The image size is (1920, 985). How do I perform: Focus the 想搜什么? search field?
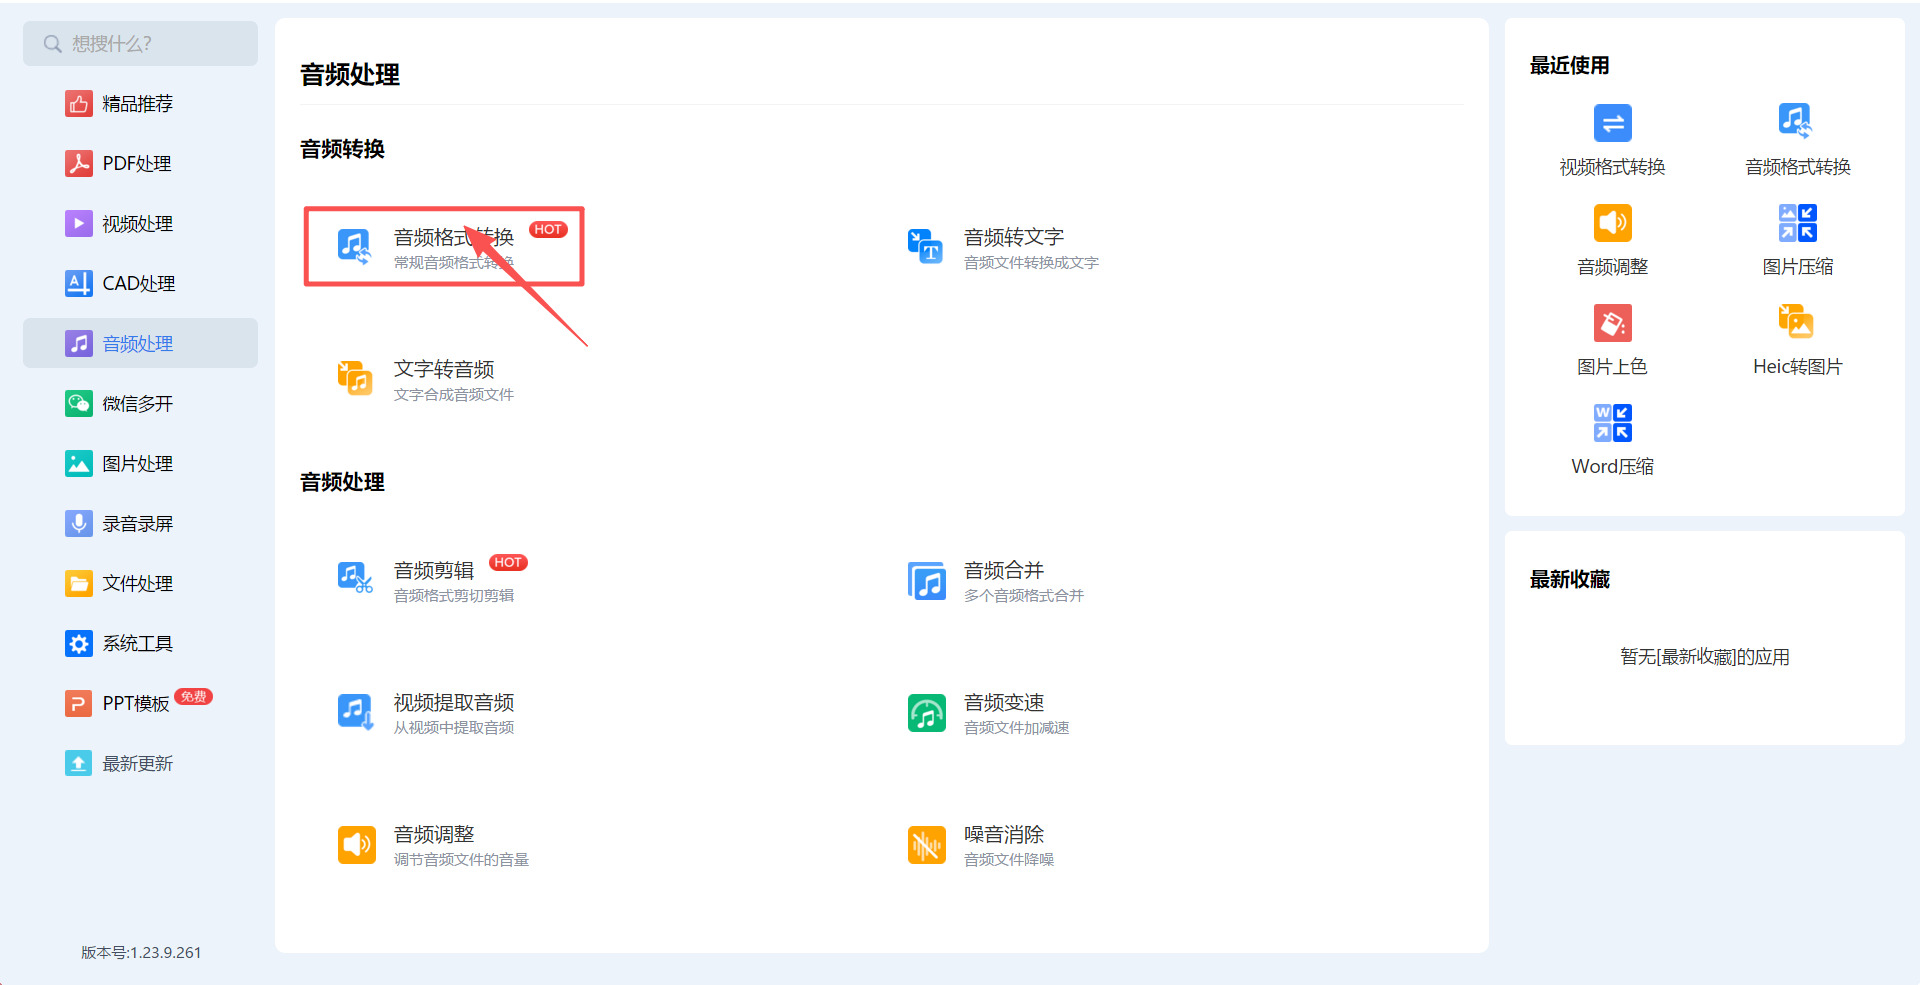140,44
